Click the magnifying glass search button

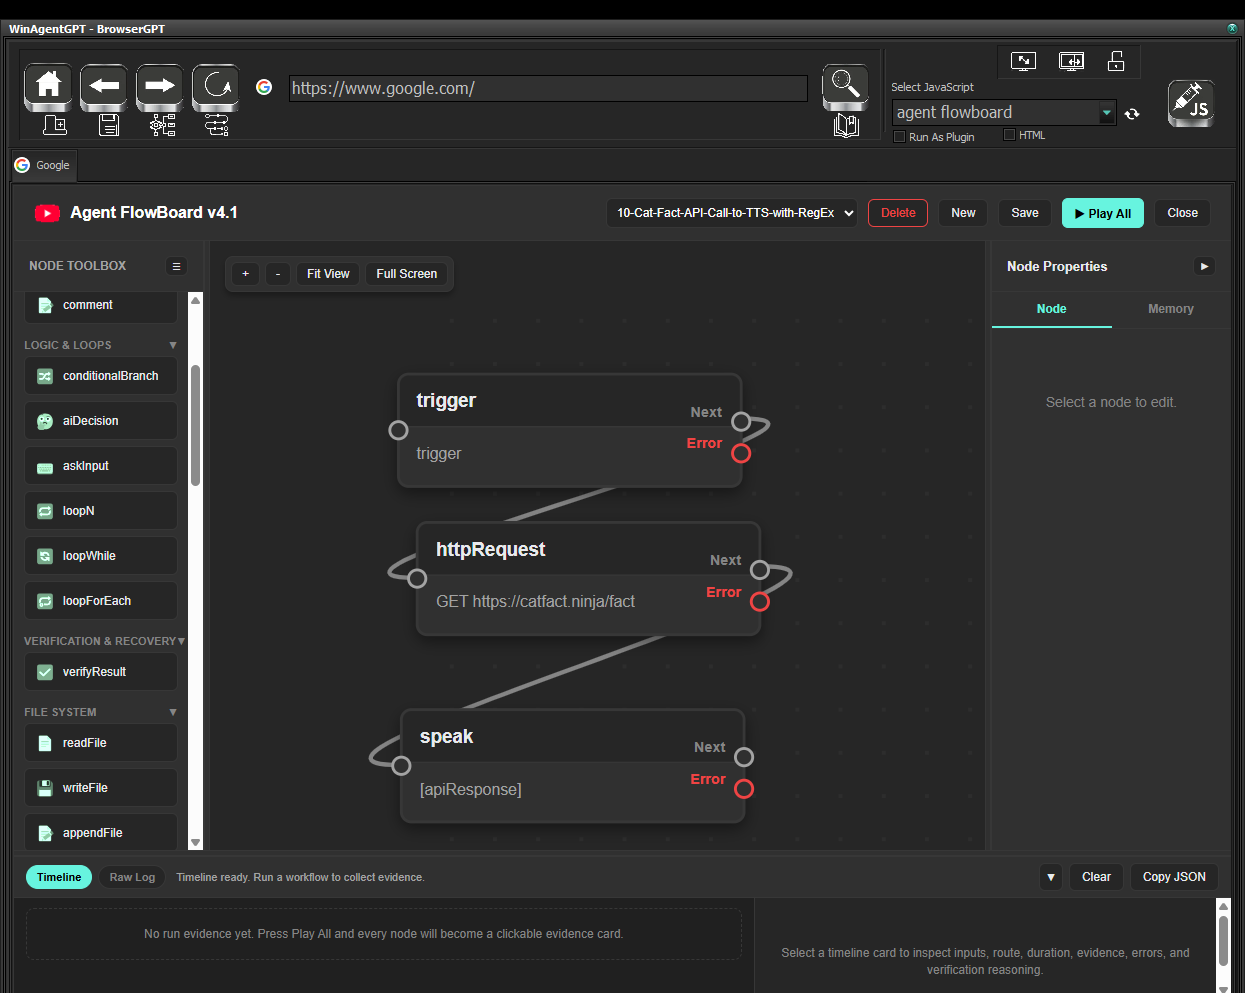click(x=845, y=87)
